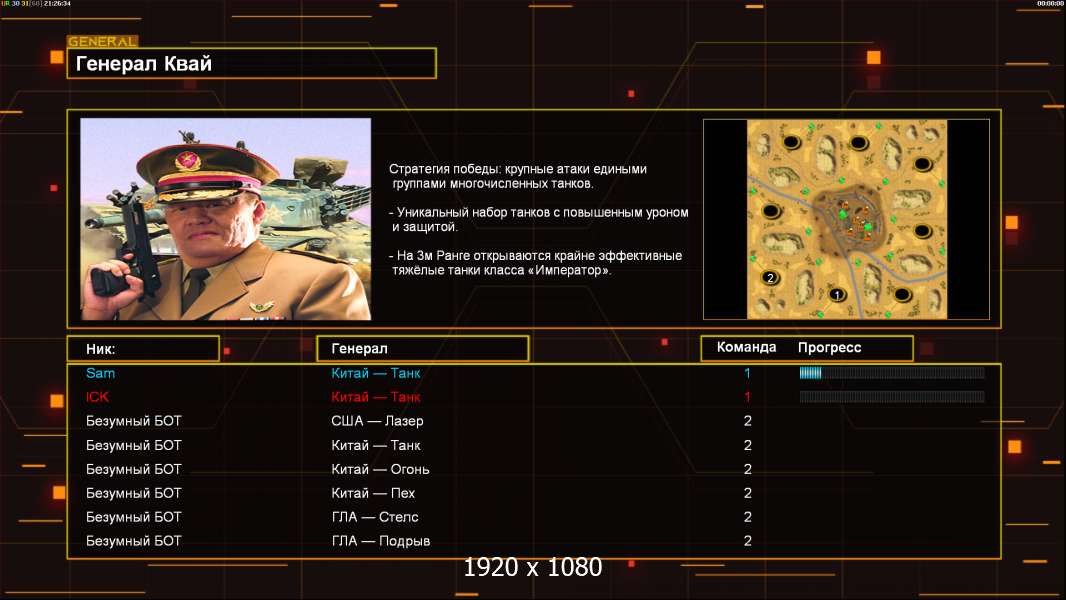Click the 'США — Лазер' general entry
The height and width of the screenshot is (600, 1066).
tap(377, 421)
